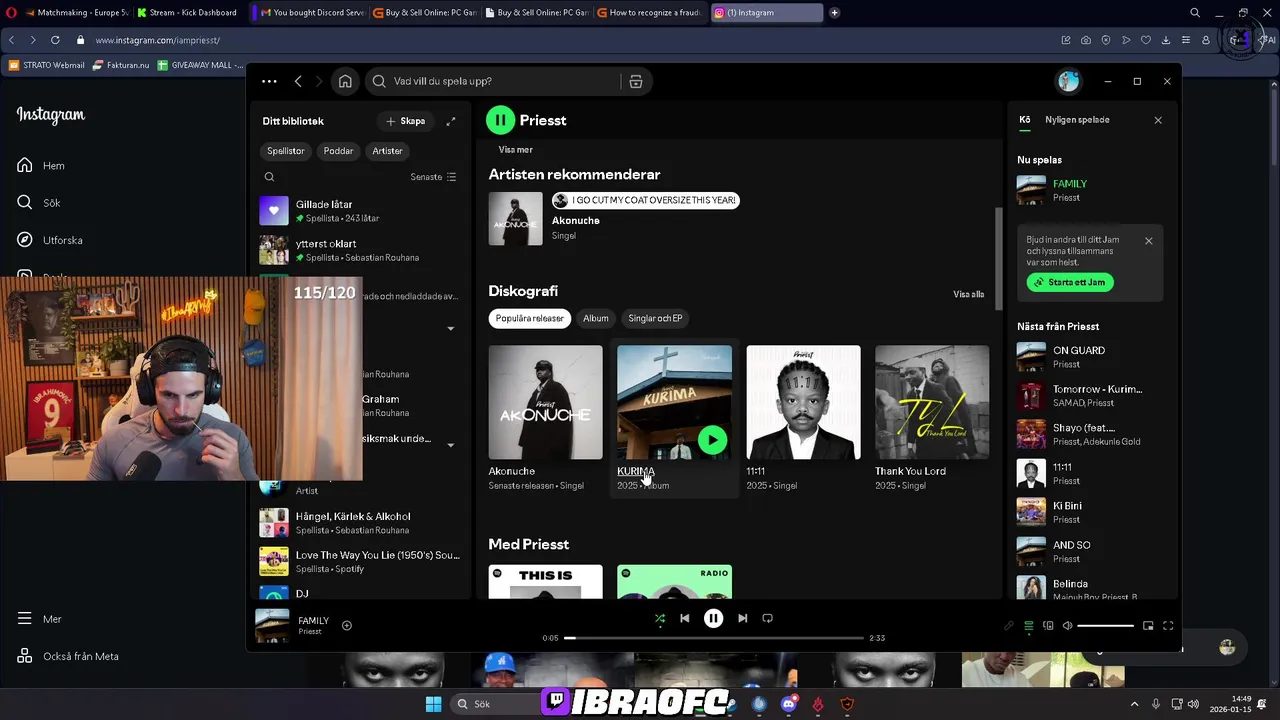Click the Visa mer link
The image size is (1280, 720).
(515, 150)
